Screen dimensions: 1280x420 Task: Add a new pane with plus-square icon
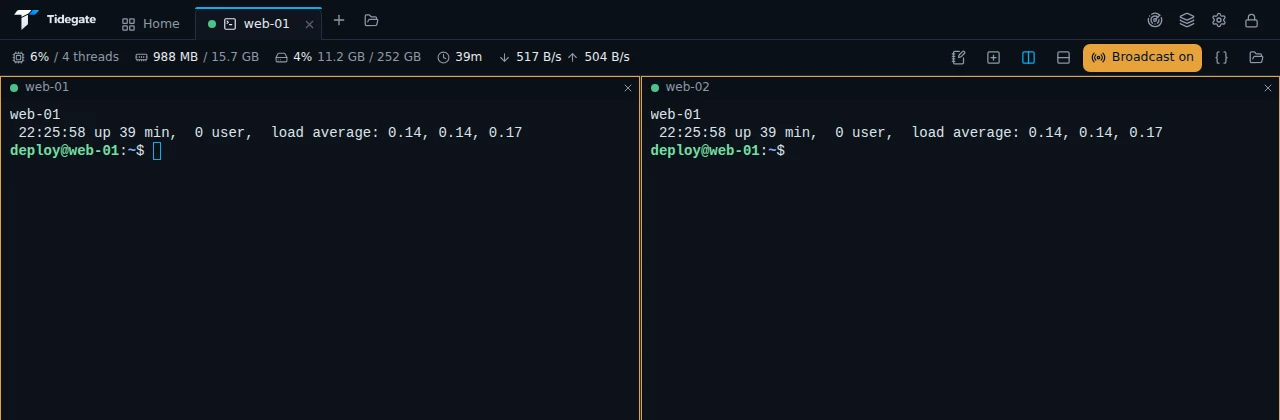(x=993, y=58)
